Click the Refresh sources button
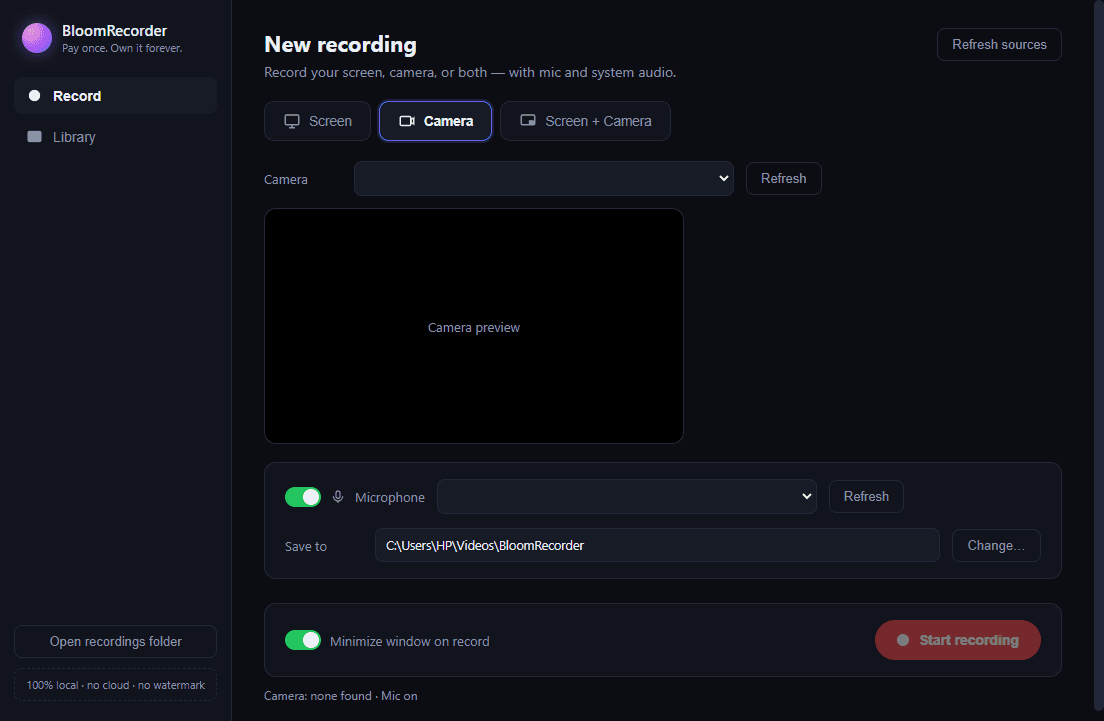The width and height of the screenshot is (1104, 721). coord(999,44)
